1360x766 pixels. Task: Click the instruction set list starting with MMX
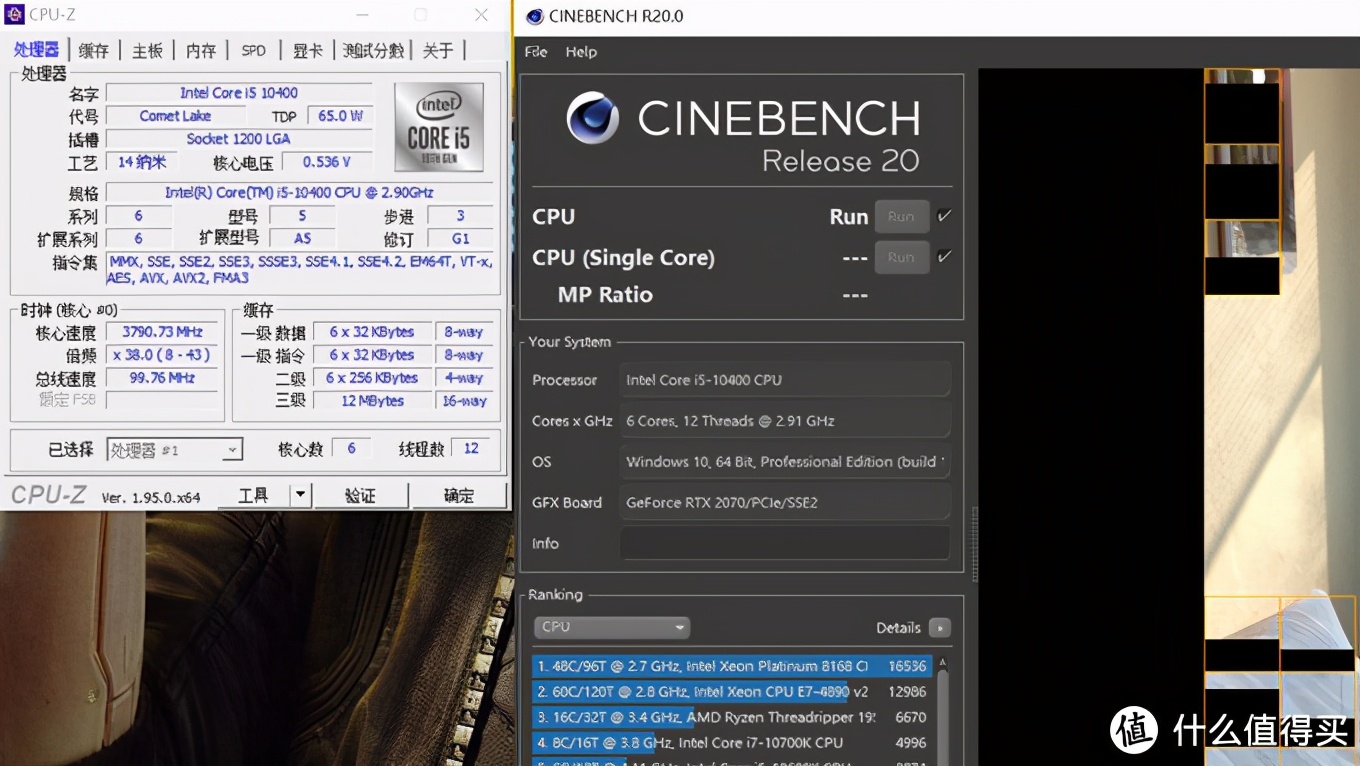pyautogui.click(x=299, y=270)
